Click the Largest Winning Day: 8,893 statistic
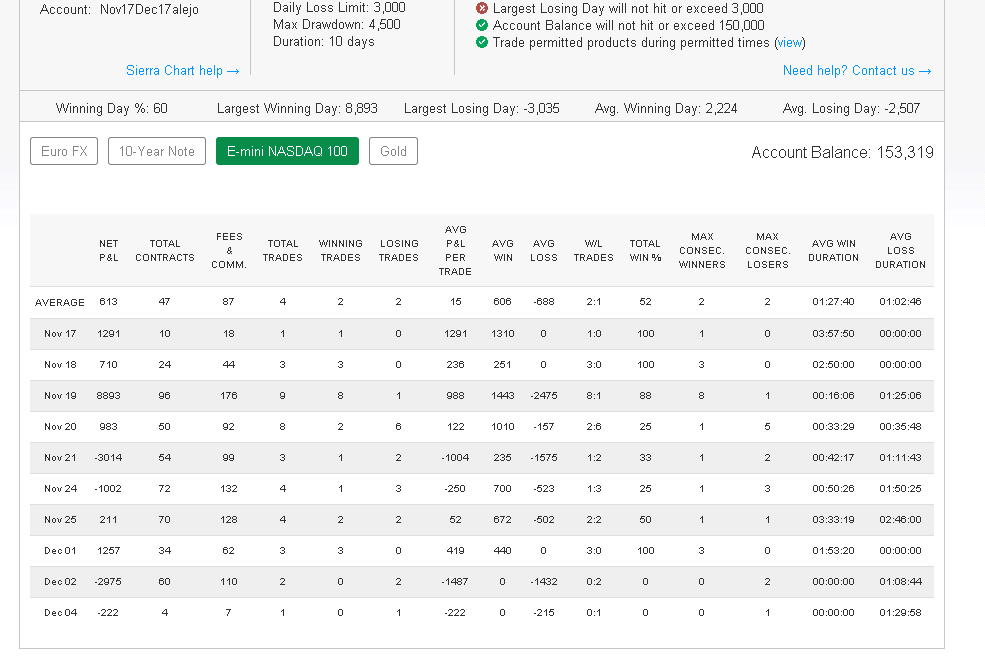Viewport: 985px width, 668px height. point(297,108)
